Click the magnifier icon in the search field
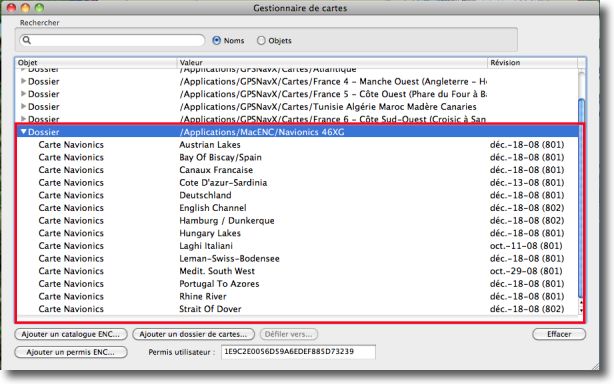The height and width of the screenshot is (384, 614). click(27, 40)
